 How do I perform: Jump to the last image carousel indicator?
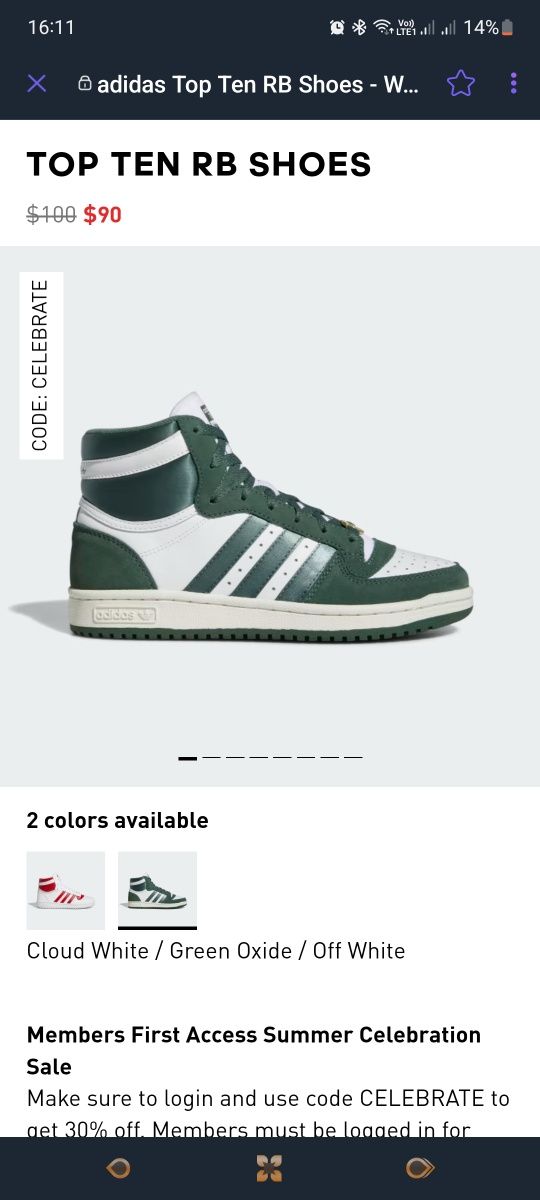click(353, 758)
